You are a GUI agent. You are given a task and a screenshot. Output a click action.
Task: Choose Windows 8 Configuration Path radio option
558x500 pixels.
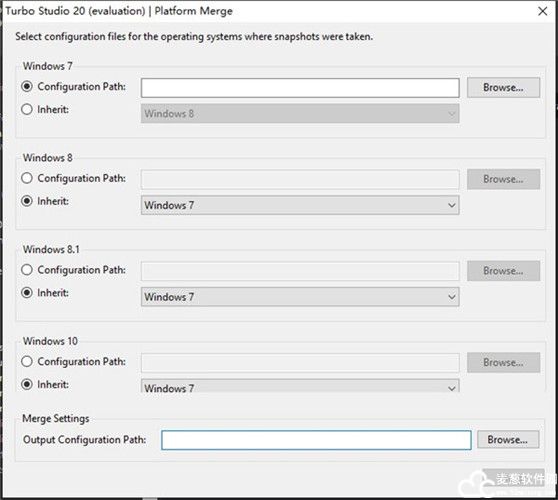click(27, 178)
